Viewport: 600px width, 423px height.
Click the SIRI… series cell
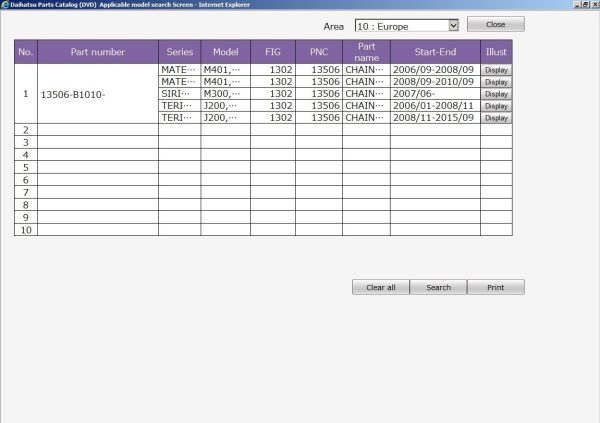(179, 94)
